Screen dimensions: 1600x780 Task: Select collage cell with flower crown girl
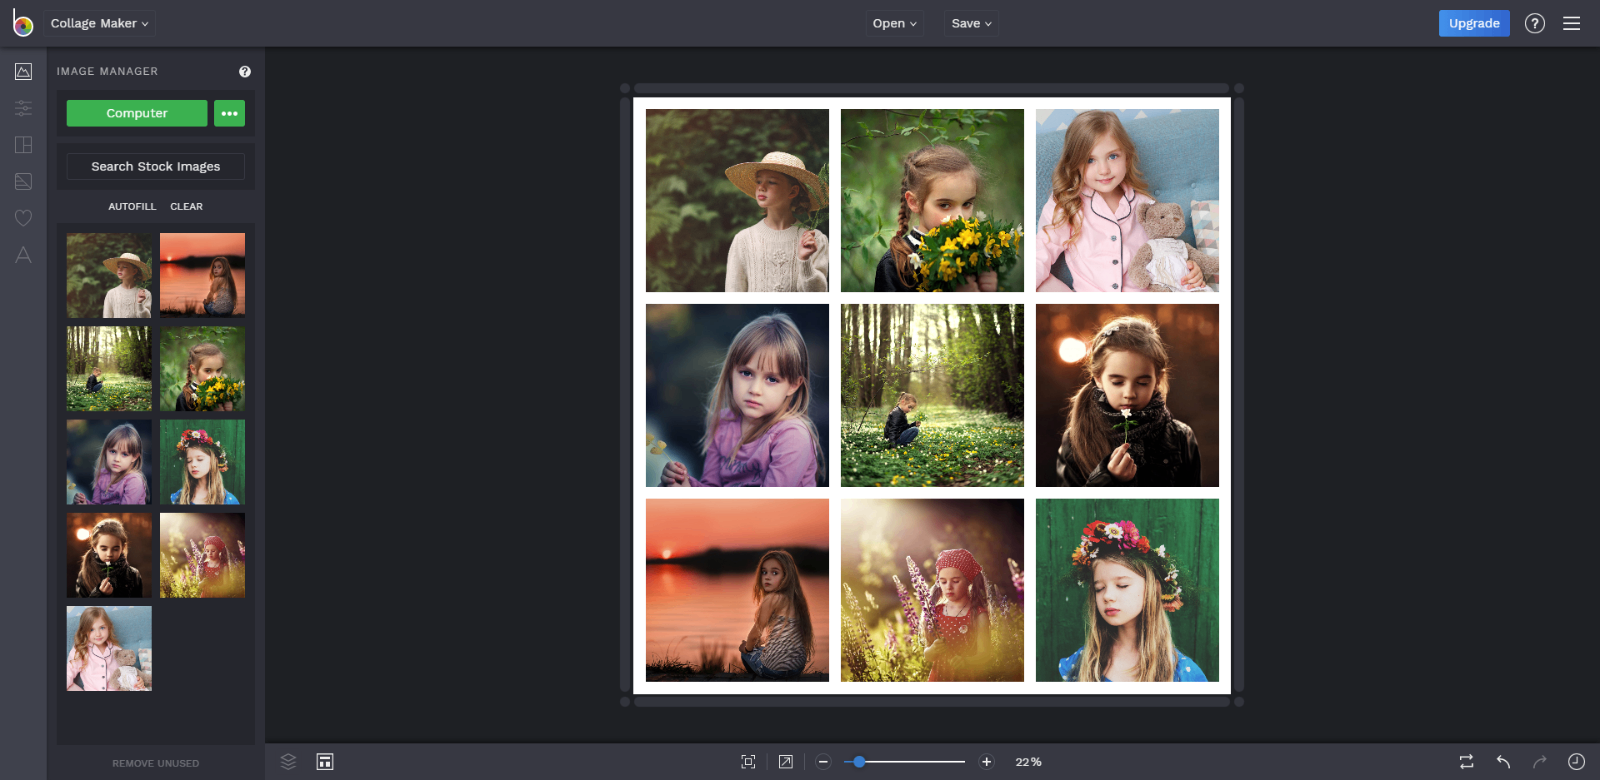point(1127,590)
